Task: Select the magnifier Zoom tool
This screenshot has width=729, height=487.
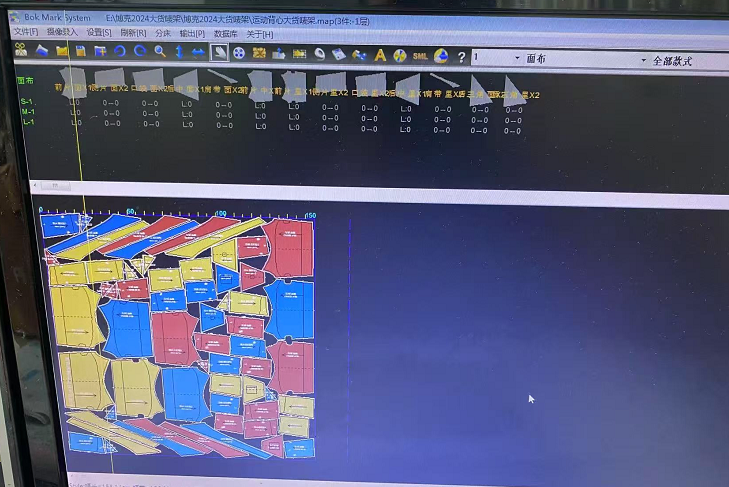Action: [x=159, y=52]
